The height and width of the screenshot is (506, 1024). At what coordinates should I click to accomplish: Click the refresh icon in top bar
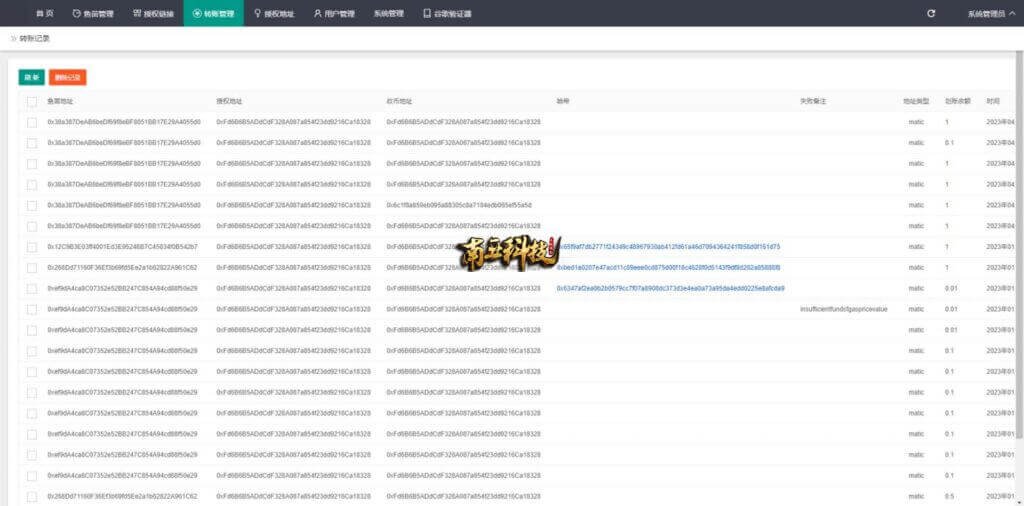[931, 14]
